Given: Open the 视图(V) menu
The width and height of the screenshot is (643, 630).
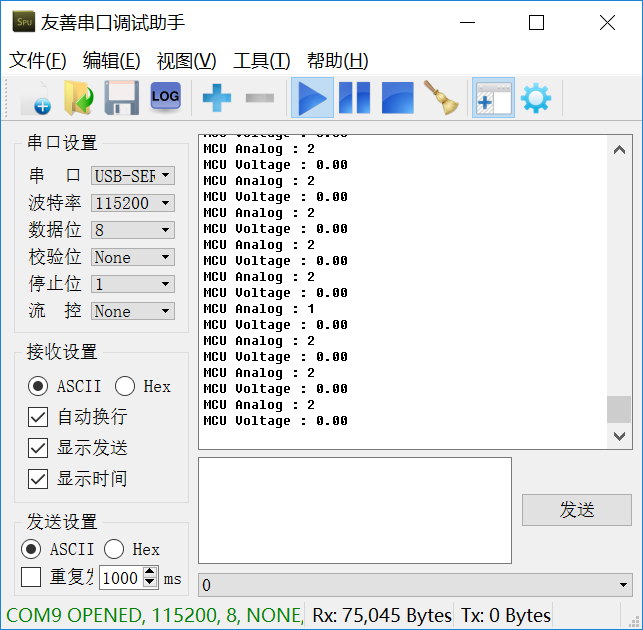Looking at the screenshot, I should pyautogui.click(x=187, y=61).
